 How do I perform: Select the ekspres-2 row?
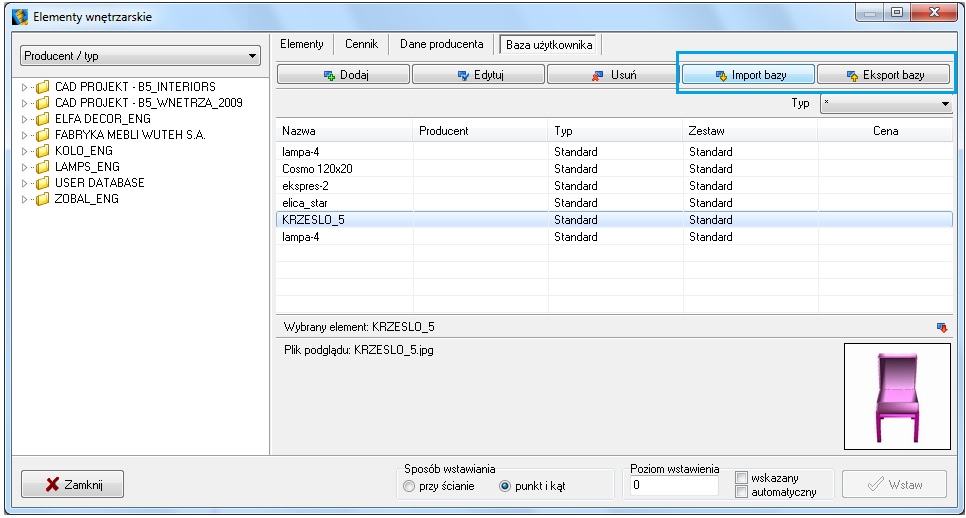click(614, 186)
